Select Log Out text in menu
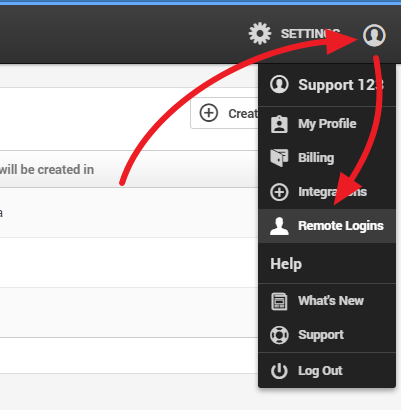Image resolution: width=401 pixels, height=410 pixels. 320,371
